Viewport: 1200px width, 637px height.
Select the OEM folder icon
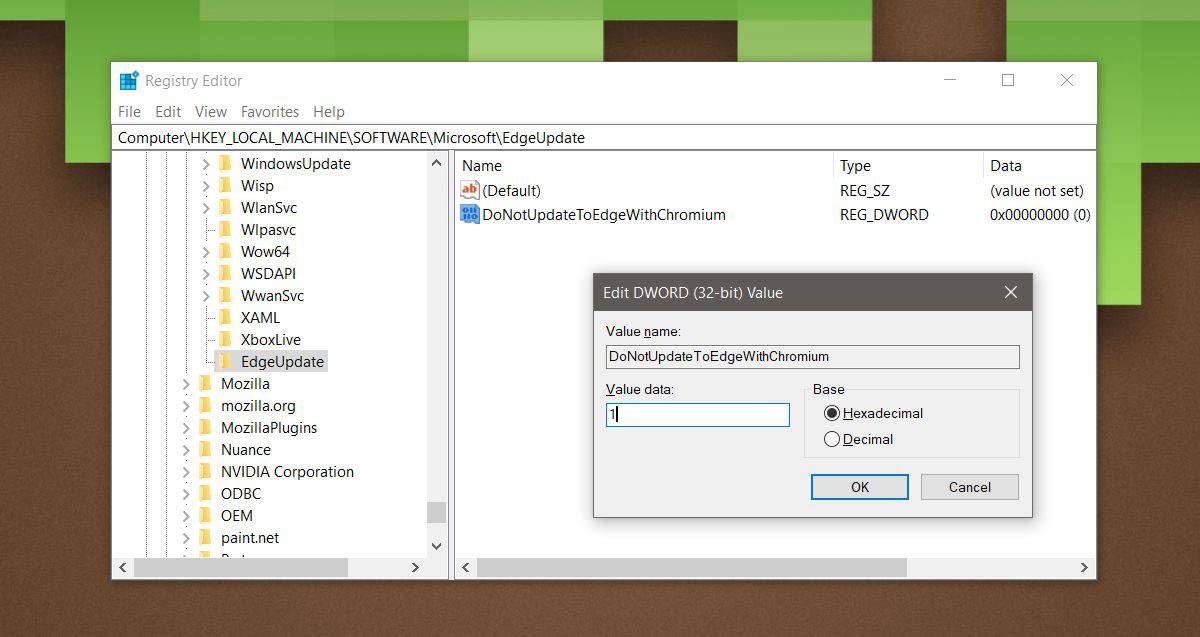[205, 515]
